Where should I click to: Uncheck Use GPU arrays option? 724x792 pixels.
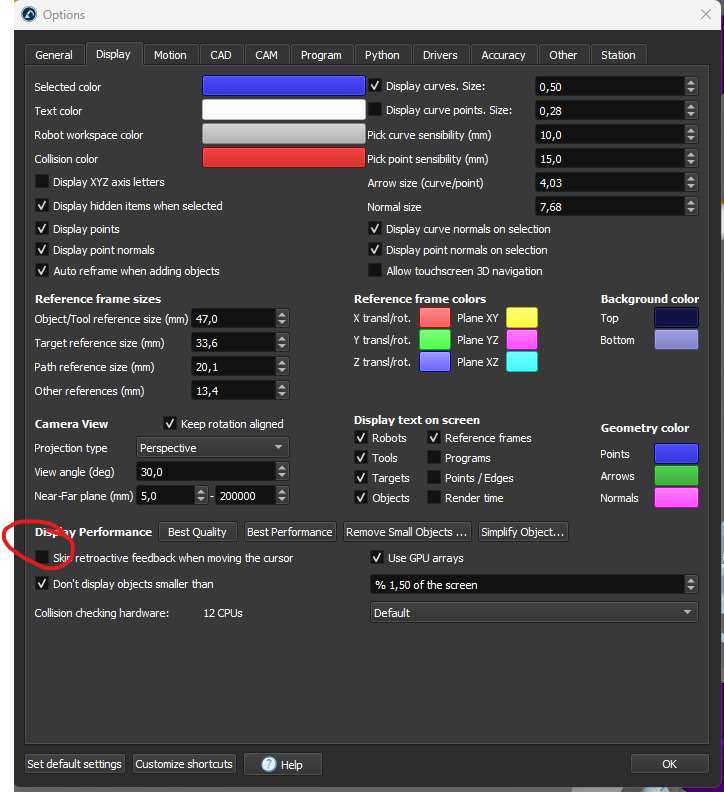(x=376, y=558)
